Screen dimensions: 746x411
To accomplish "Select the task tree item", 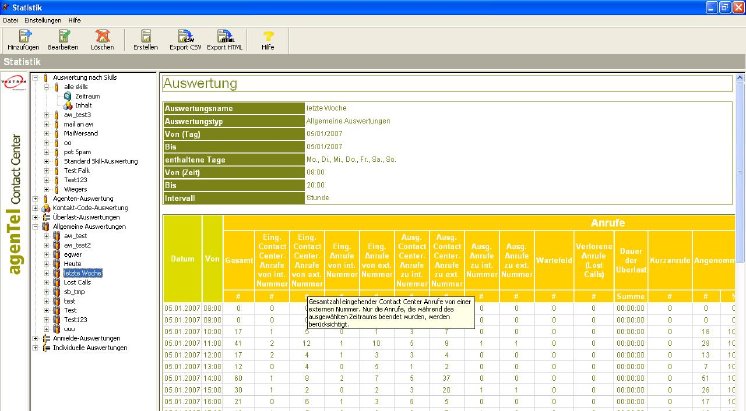I will [x=69, y=301].
